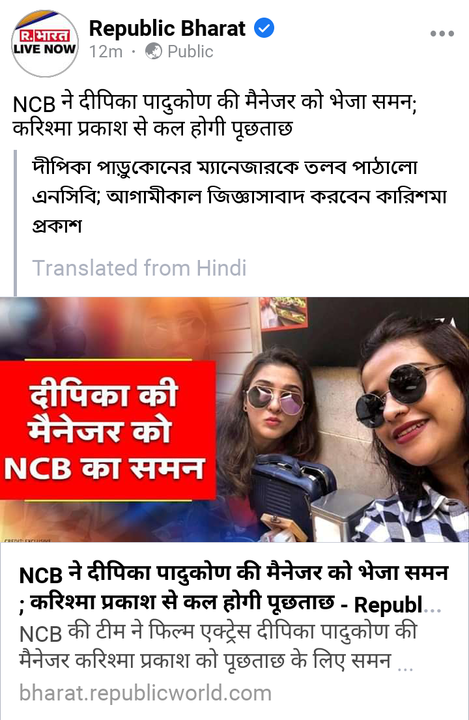Open the Republic Bharat page name
Viewport: 469px width, 720px height.
pos(167,29)
